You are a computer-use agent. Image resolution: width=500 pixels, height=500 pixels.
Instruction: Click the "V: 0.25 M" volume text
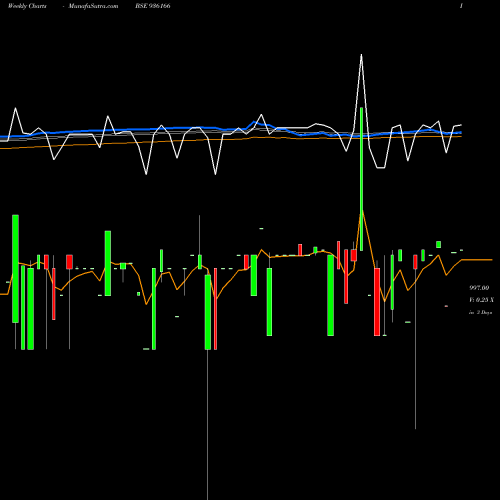tap(481, 300)
